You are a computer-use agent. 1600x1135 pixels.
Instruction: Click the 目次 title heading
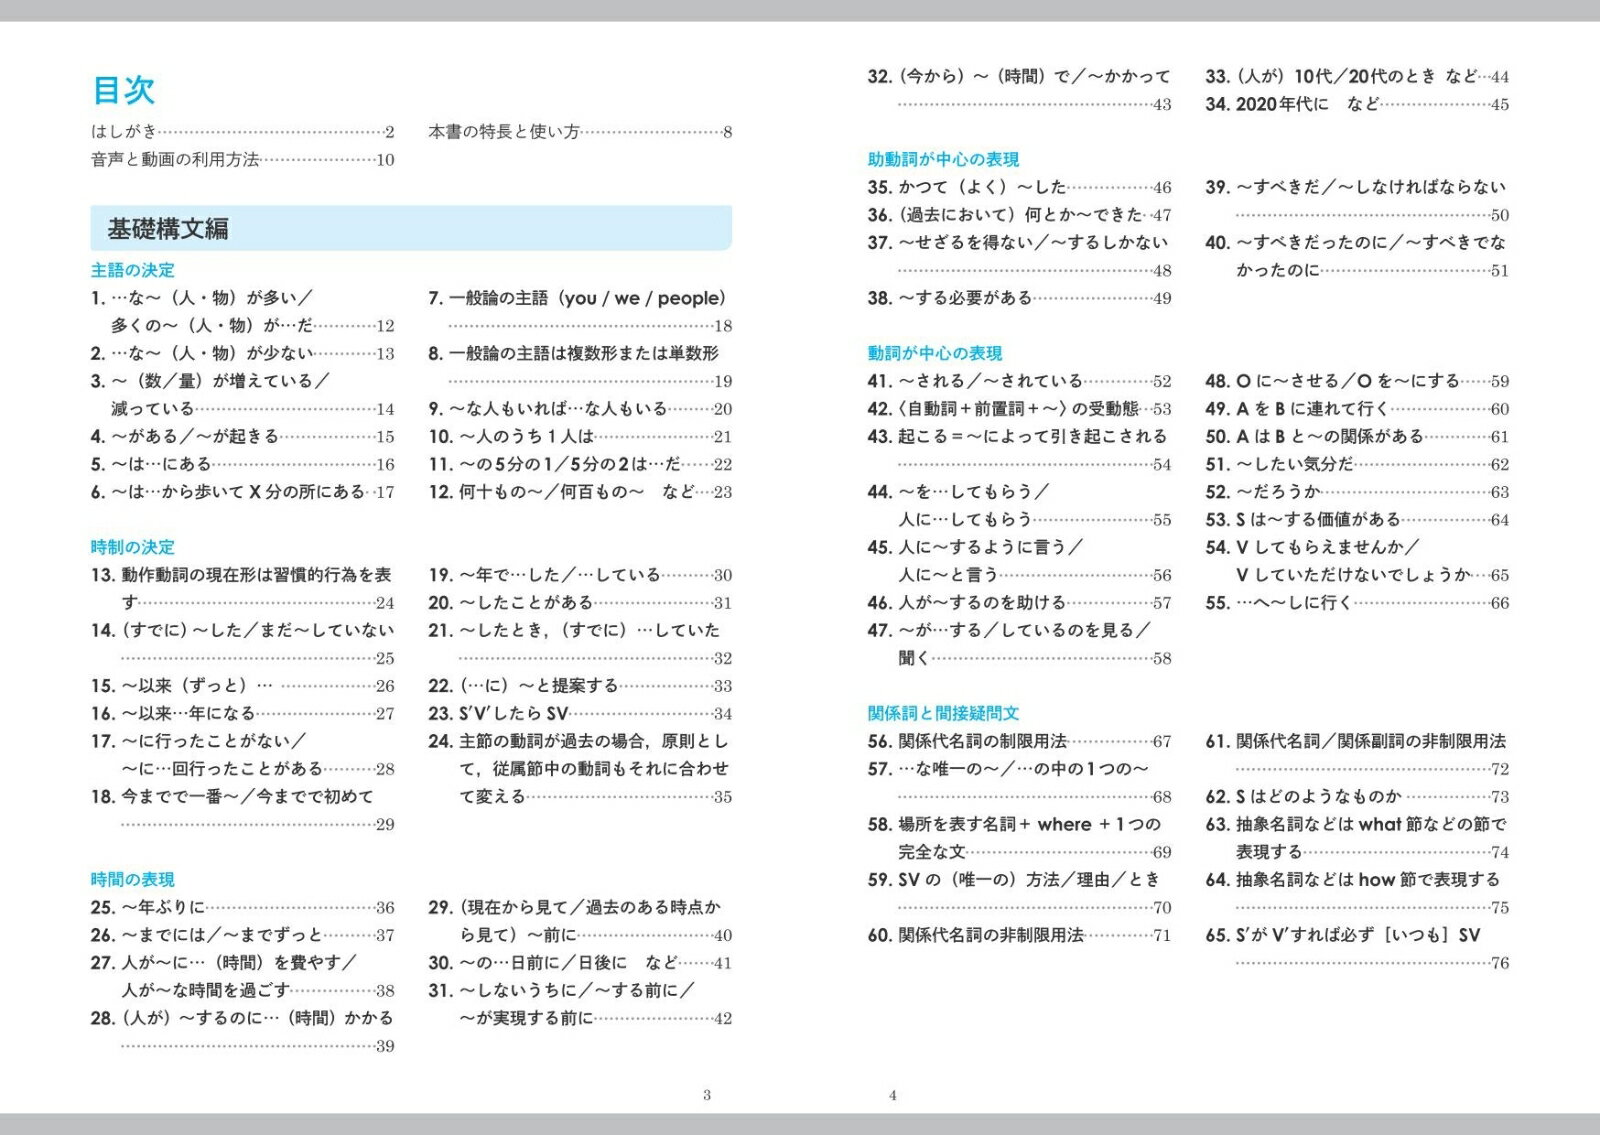[124, 90]
